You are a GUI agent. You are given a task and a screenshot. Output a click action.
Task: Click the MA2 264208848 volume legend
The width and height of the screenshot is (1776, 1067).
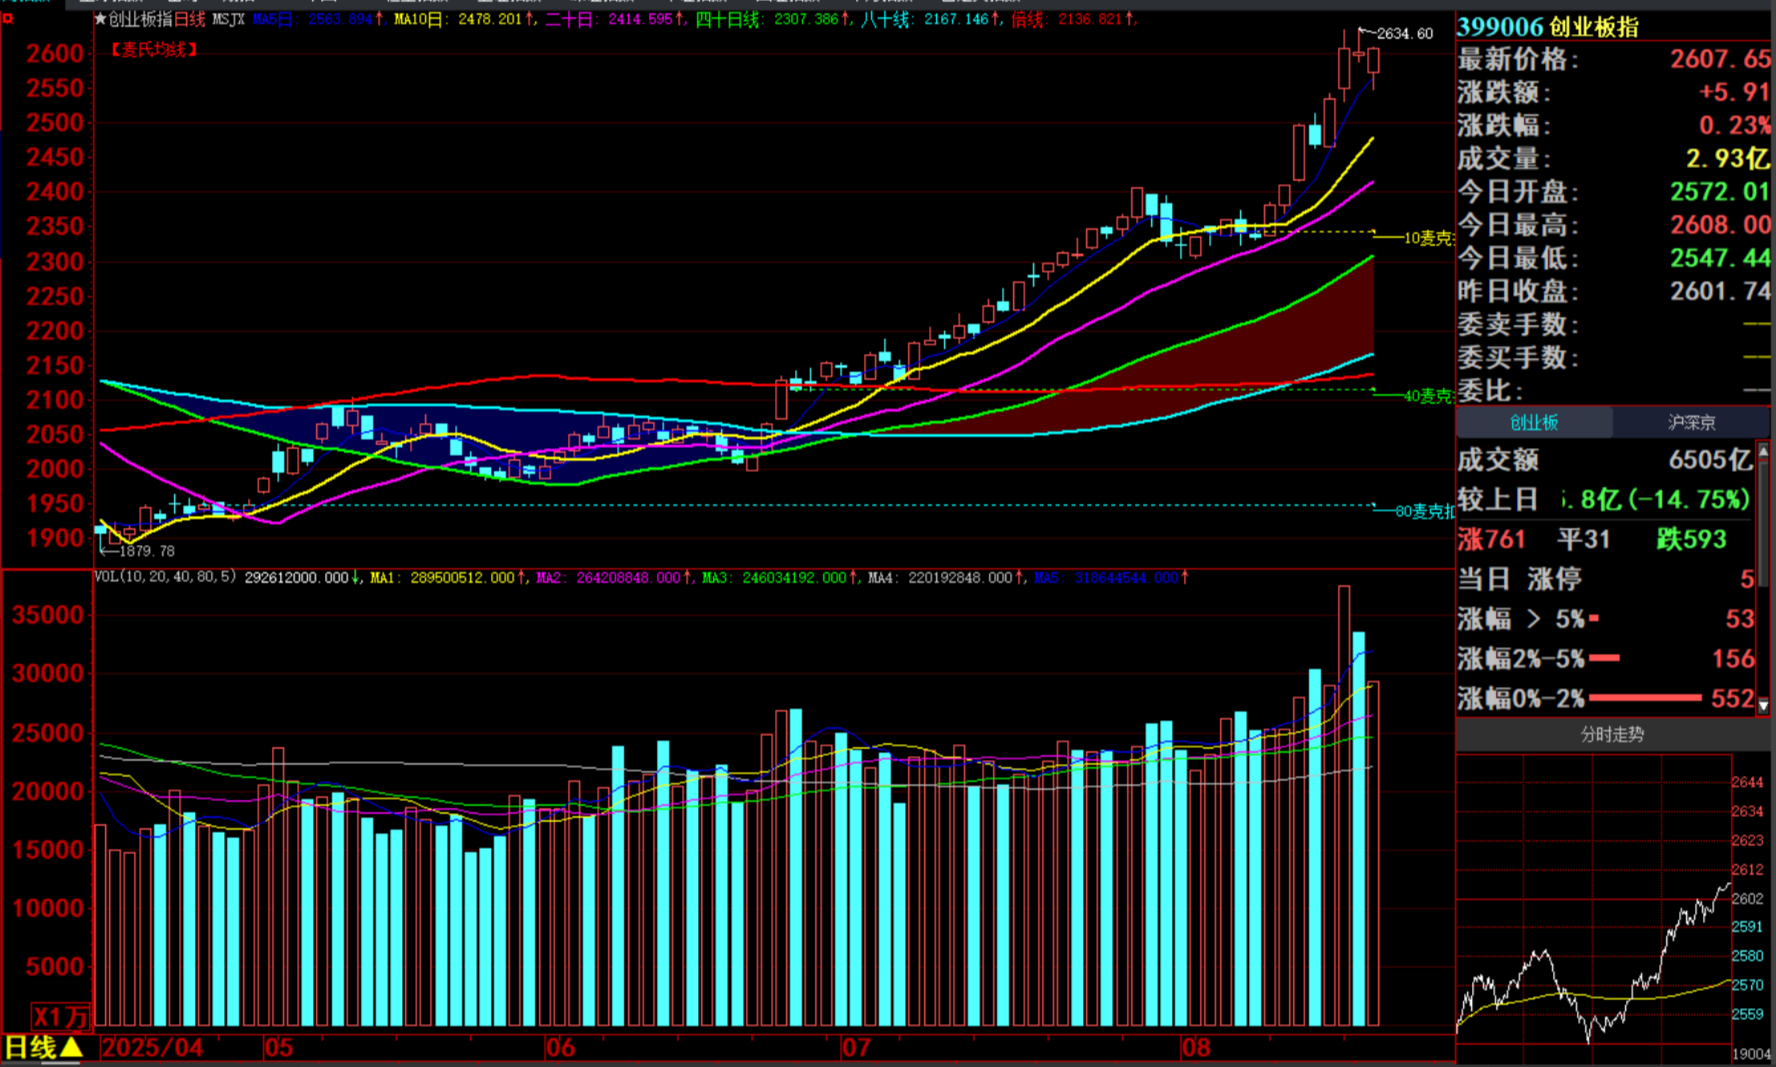point(613,577)
